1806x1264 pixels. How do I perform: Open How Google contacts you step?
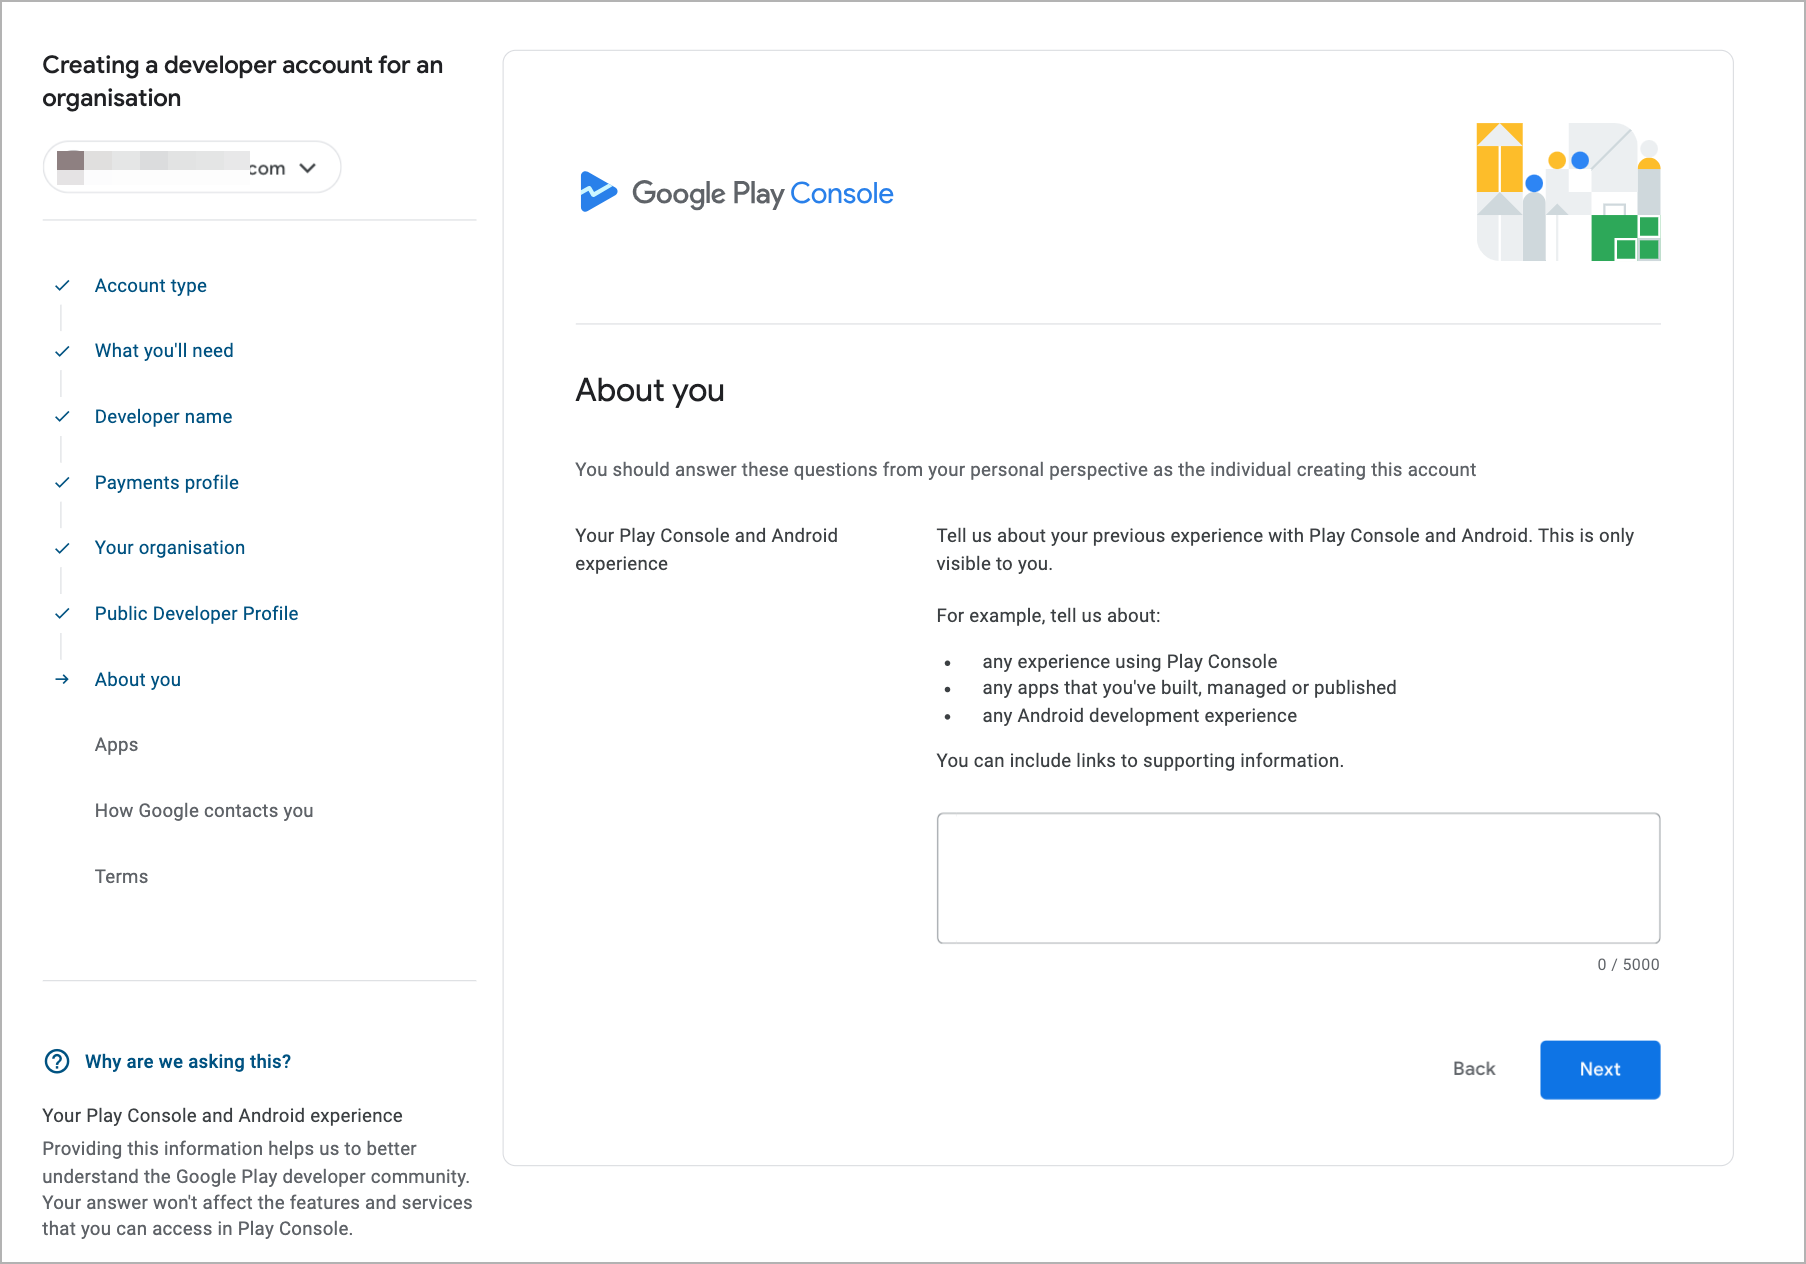[x=204, y=811]
